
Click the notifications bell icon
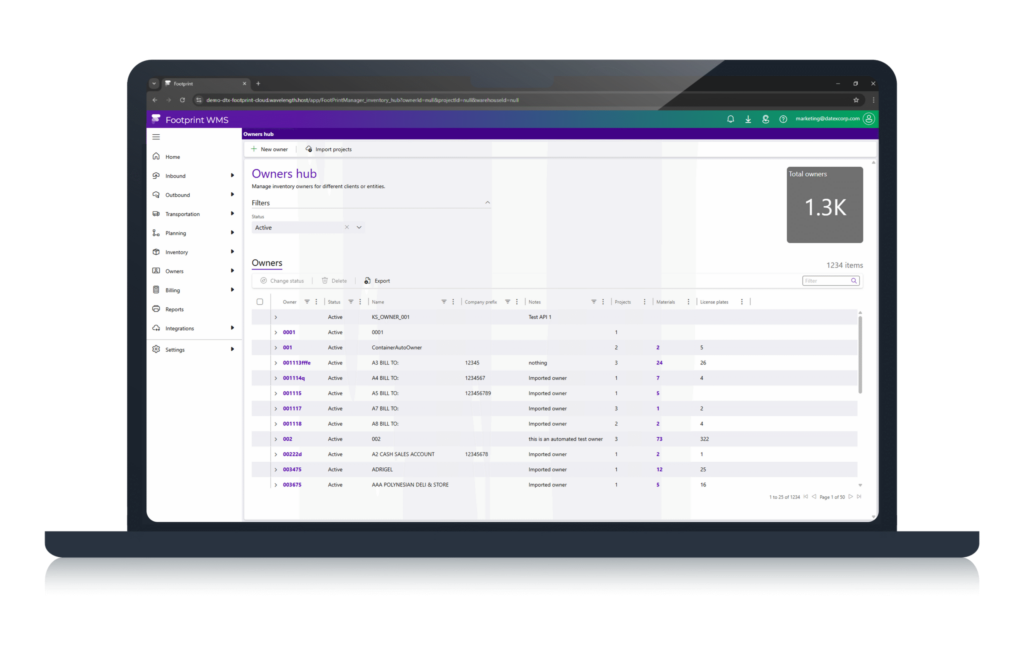tap(730, 119)
